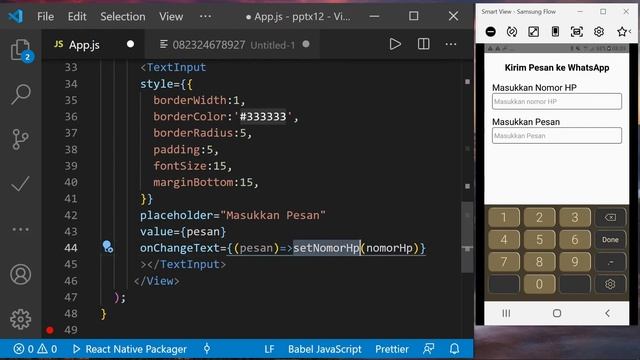Click the setNomorHp text on line 44
Screen dimensions: 640x360
click(x=326, y=248)
